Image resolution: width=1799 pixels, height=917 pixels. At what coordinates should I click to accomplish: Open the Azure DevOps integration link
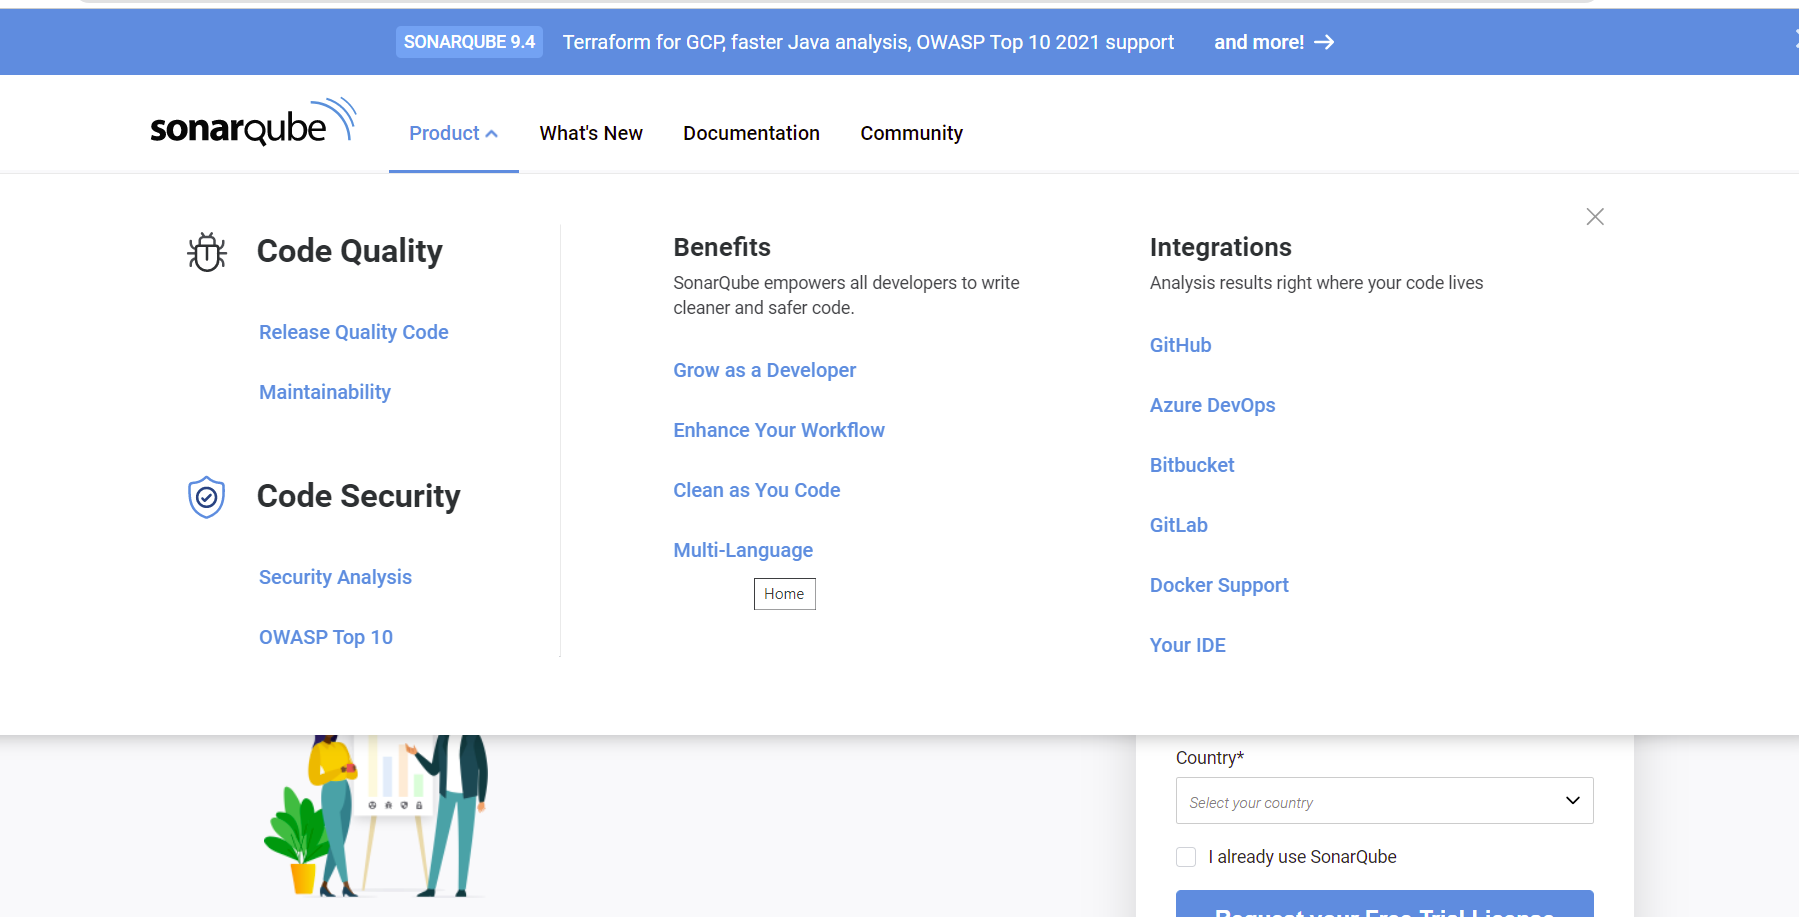(1212, 405)
